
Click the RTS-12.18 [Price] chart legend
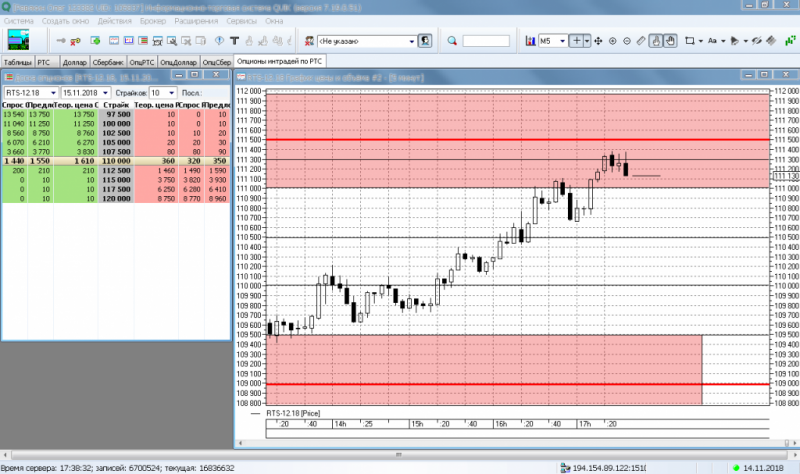pyautogui.click(x=293, y=413)
